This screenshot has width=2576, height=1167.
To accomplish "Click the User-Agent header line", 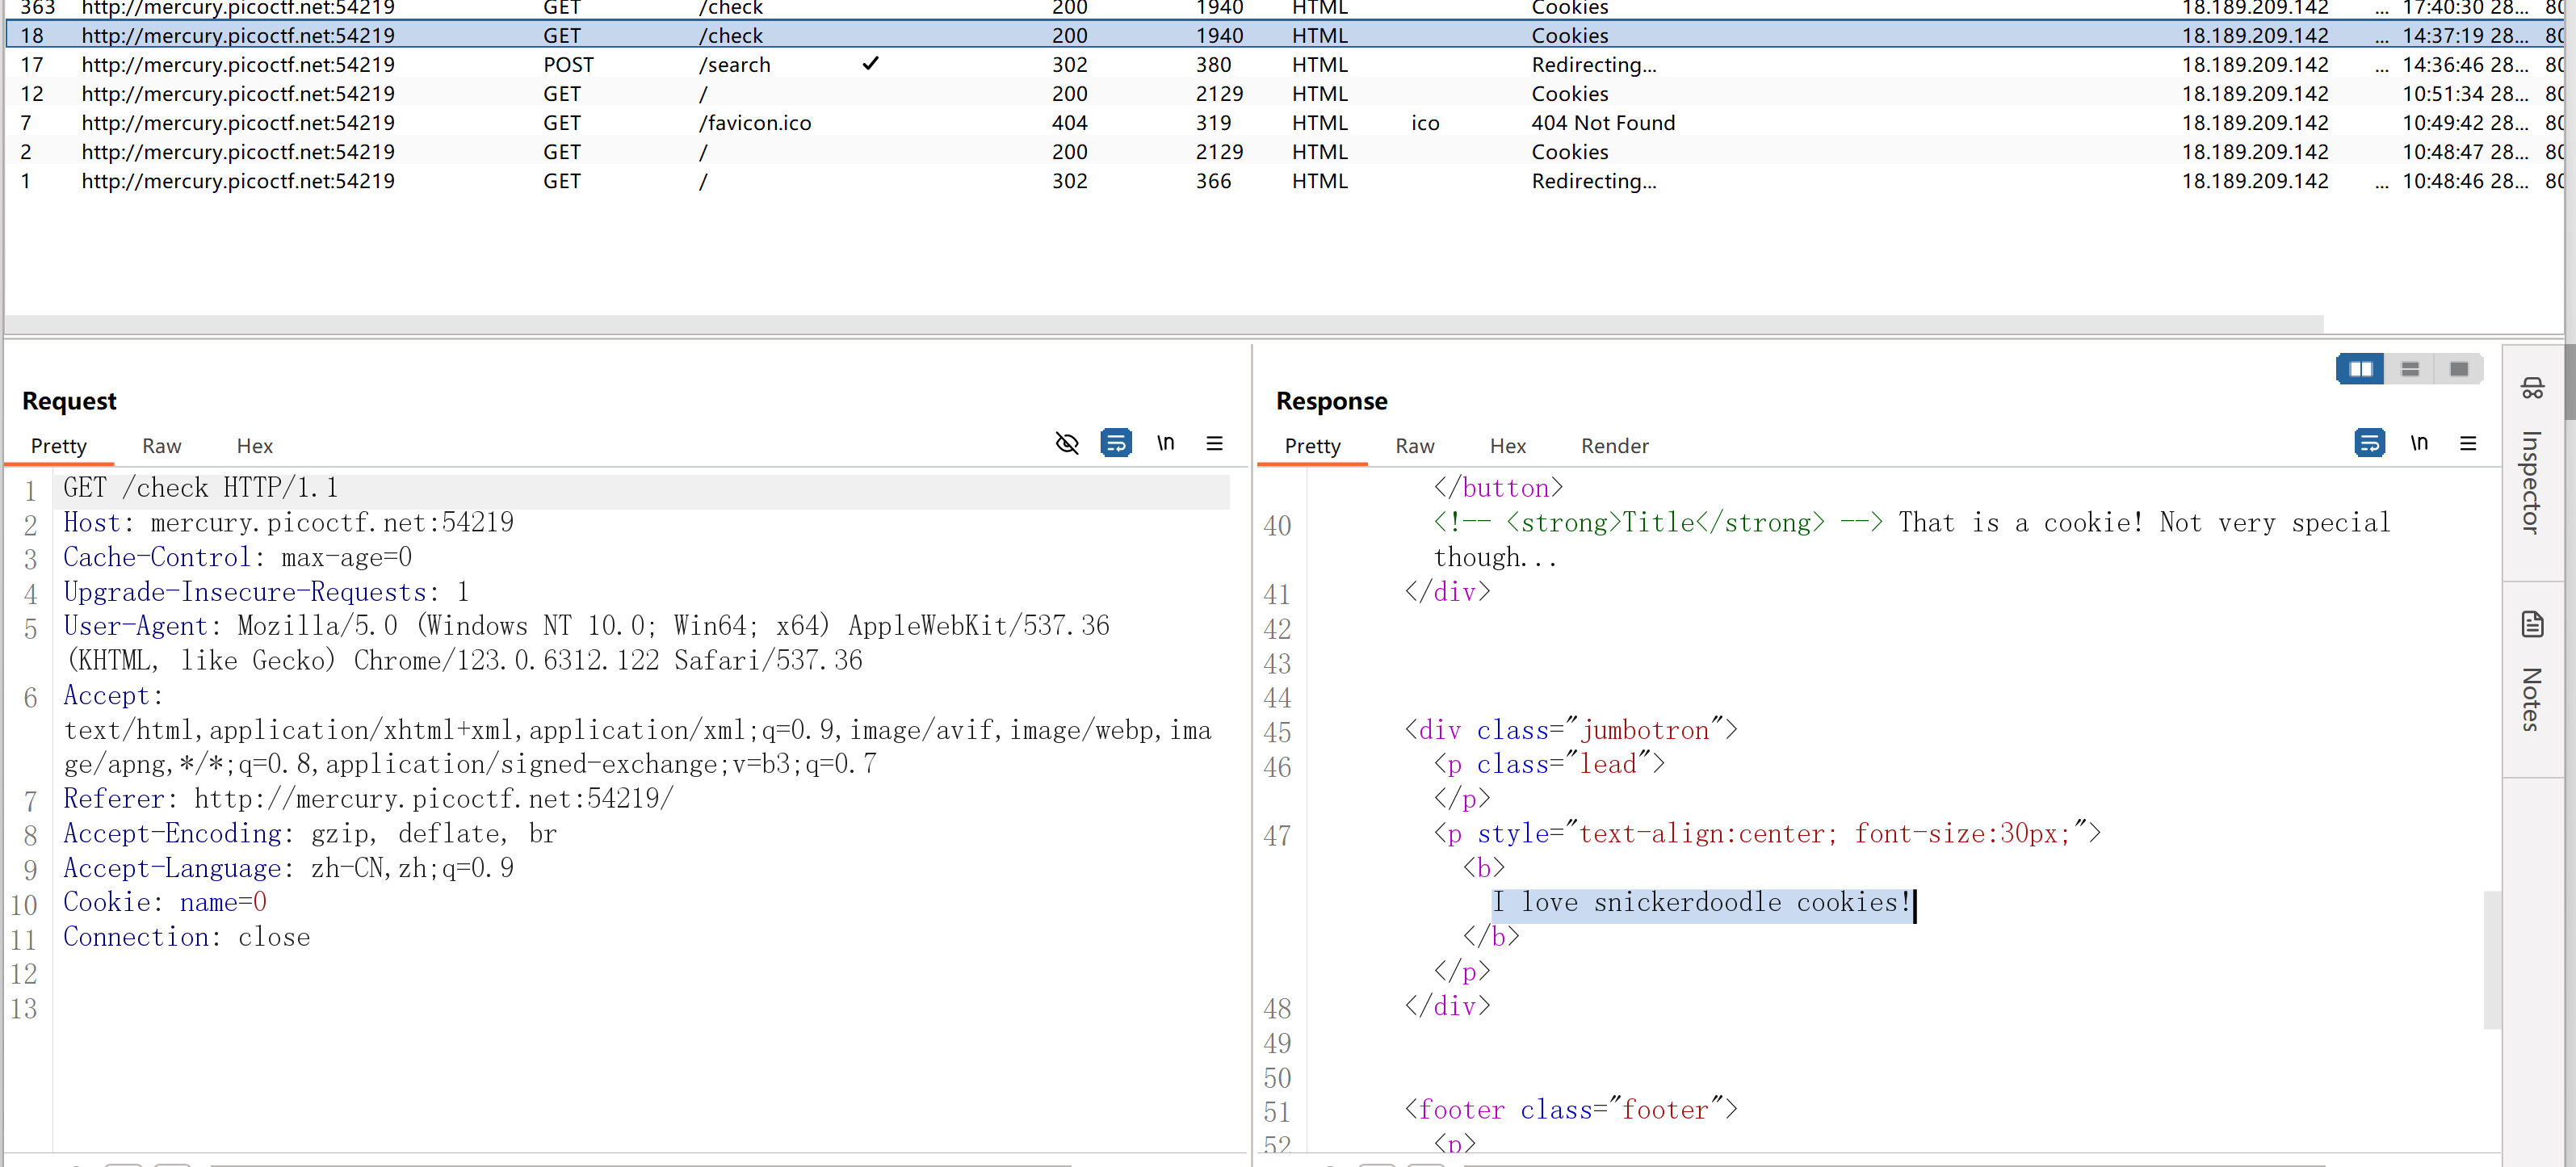I will pyautogui.click(x=586, y=643).
